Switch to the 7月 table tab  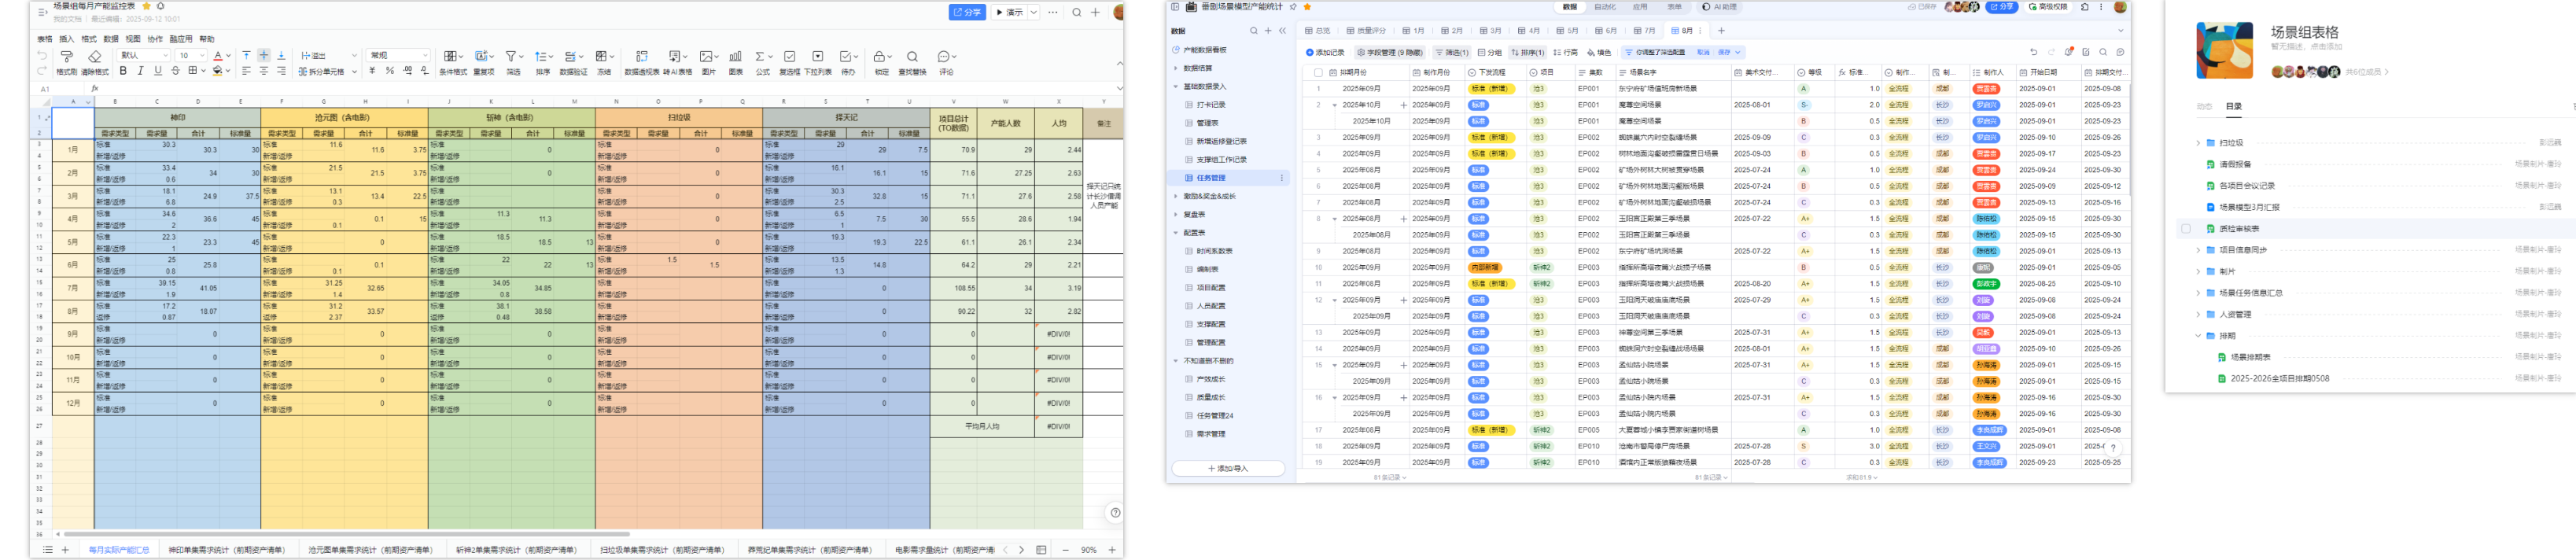coord(1643,31)
